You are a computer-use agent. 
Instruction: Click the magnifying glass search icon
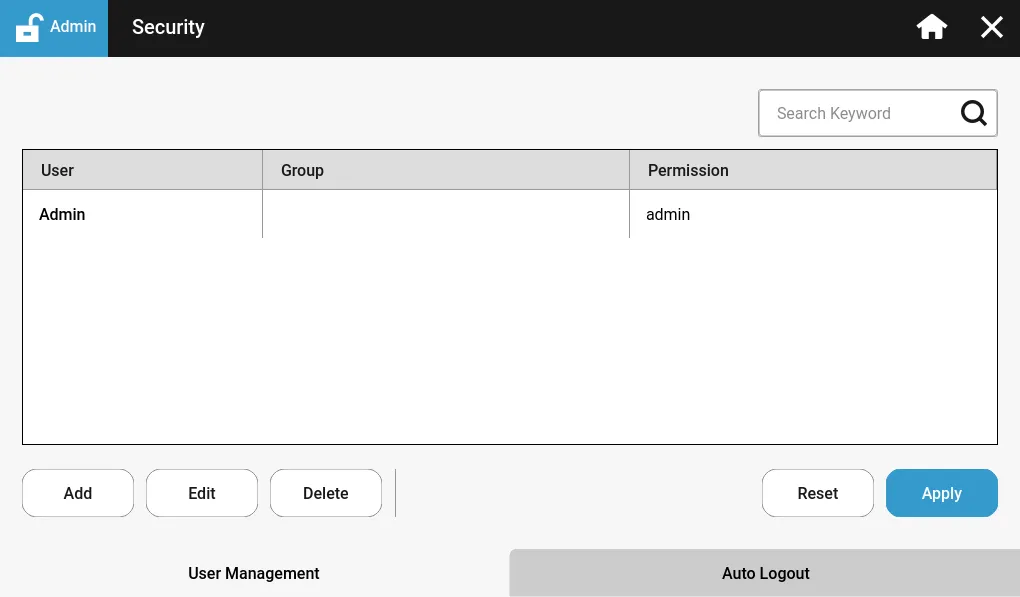coord(973,113)
